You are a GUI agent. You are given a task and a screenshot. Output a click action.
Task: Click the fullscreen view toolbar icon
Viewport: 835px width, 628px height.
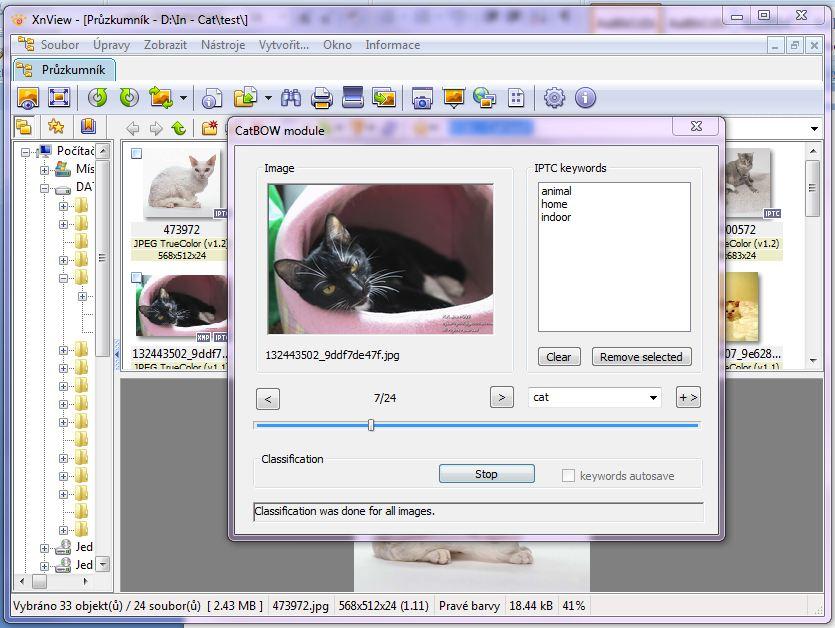(59, 98)
